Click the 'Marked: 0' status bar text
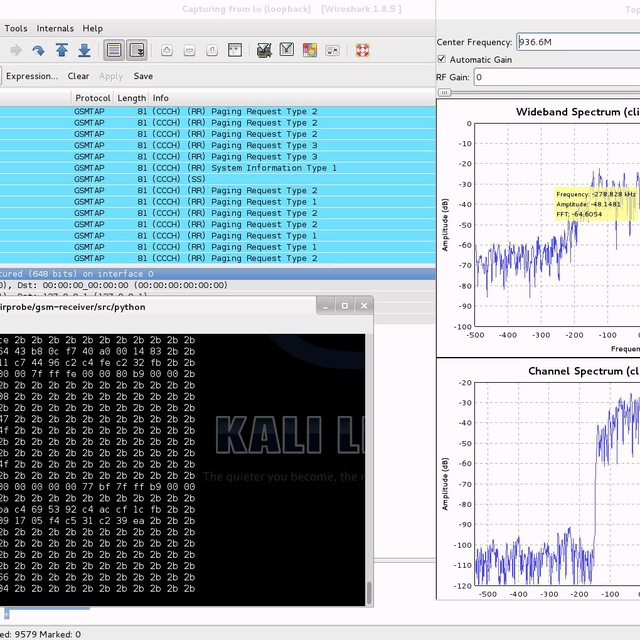This screenshot has height=640, width=640. pyautogui.click(x=60, y=634)
